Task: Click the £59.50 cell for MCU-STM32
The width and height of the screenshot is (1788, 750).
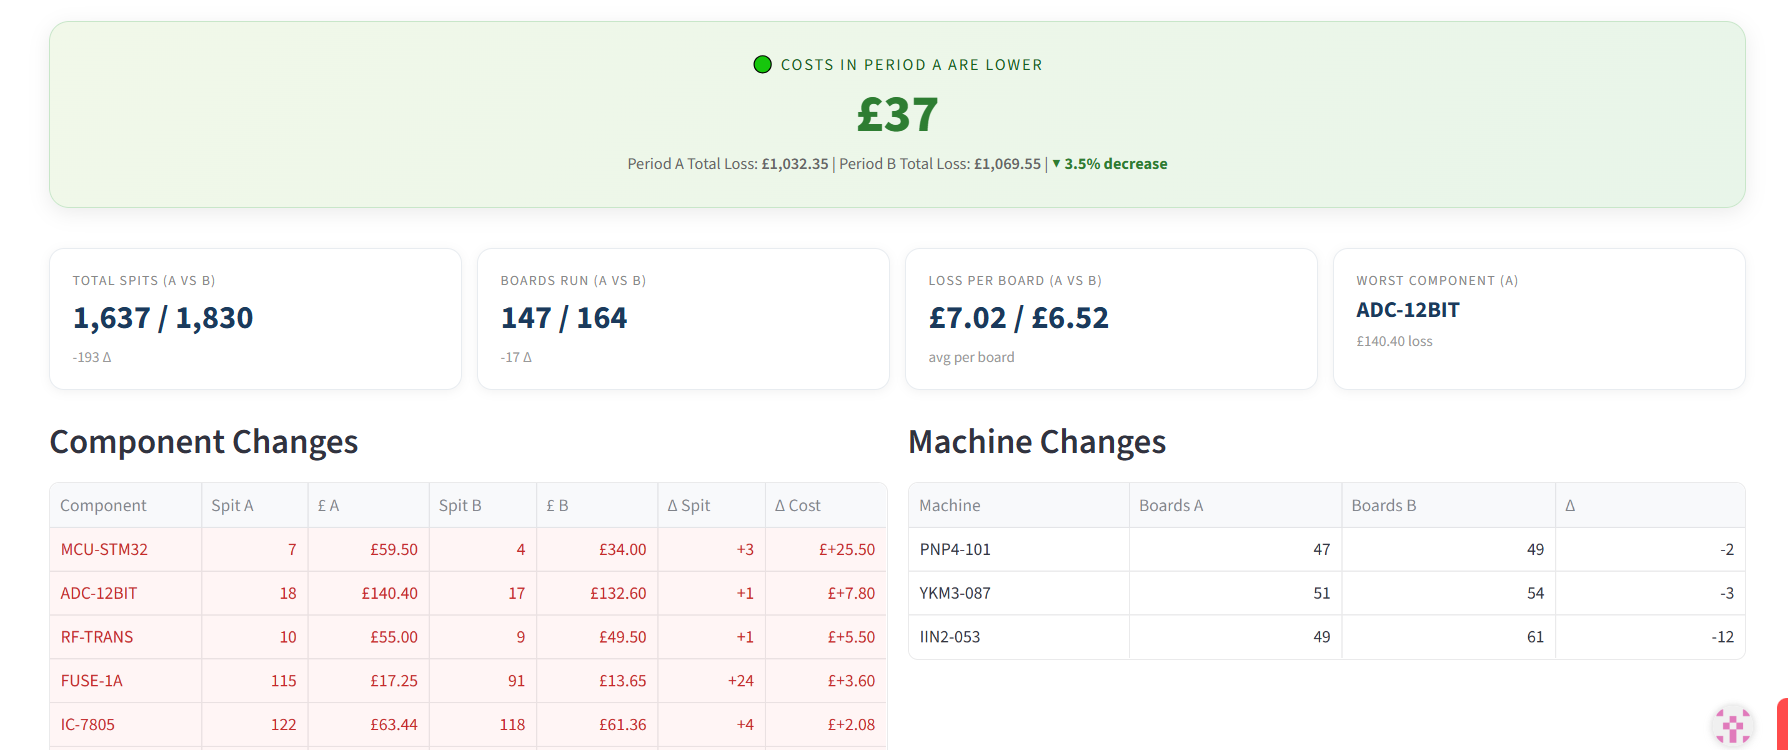Action: coord(368,549)
